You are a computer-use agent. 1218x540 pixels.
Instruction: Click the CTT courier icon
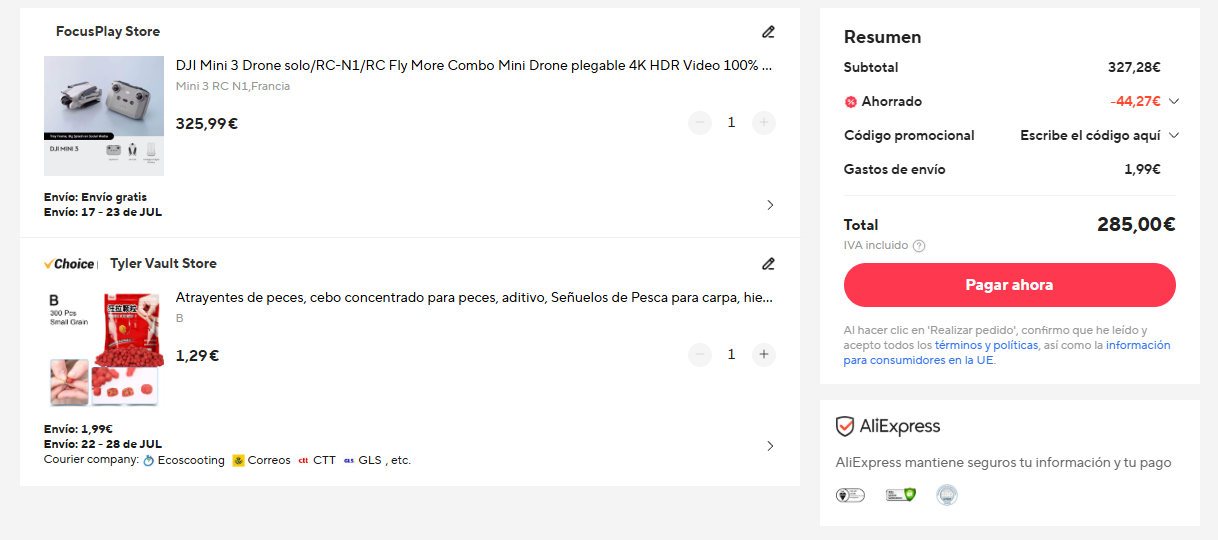303,461
